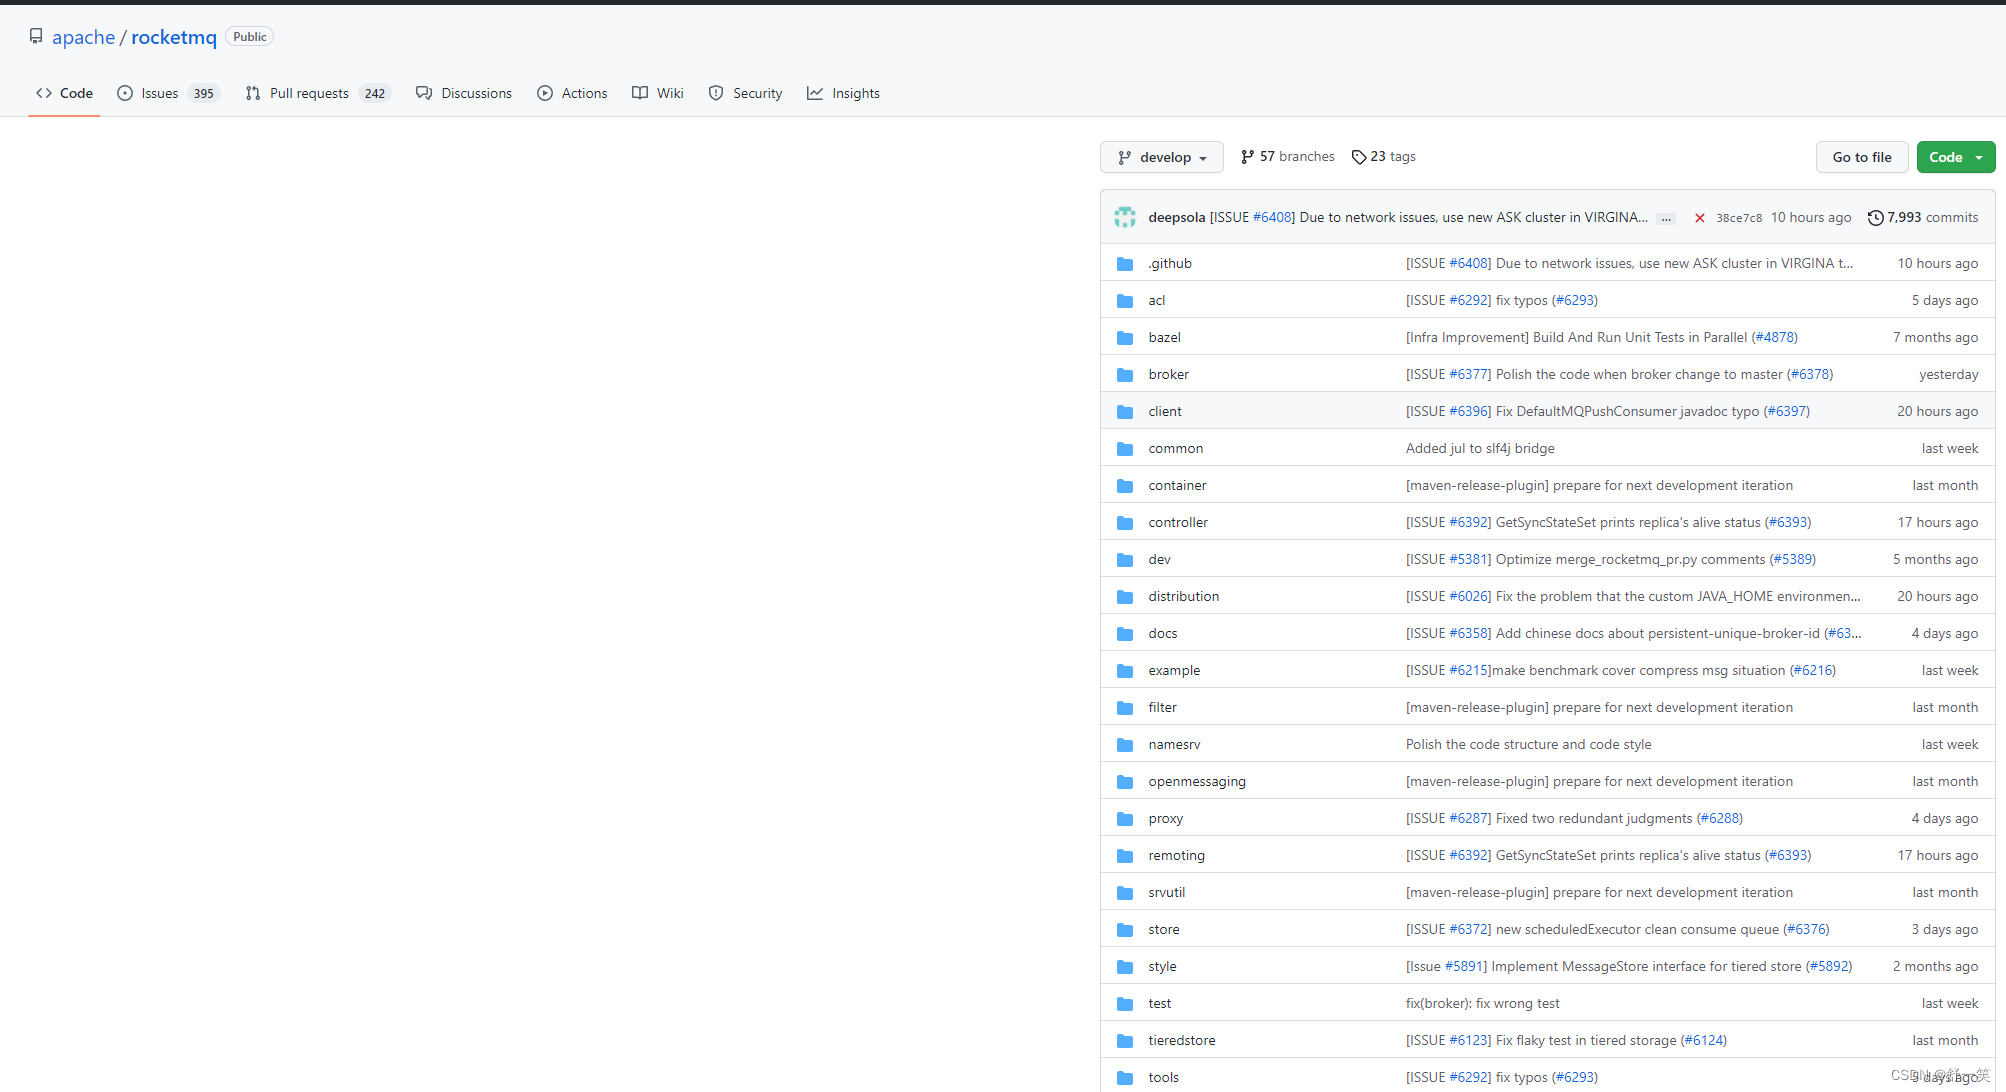Viewport: 2006px width, 1092px height.
Task: Click the branch icon beside 57 branches
Action: pyautogui.click(x=1247, y=157)
